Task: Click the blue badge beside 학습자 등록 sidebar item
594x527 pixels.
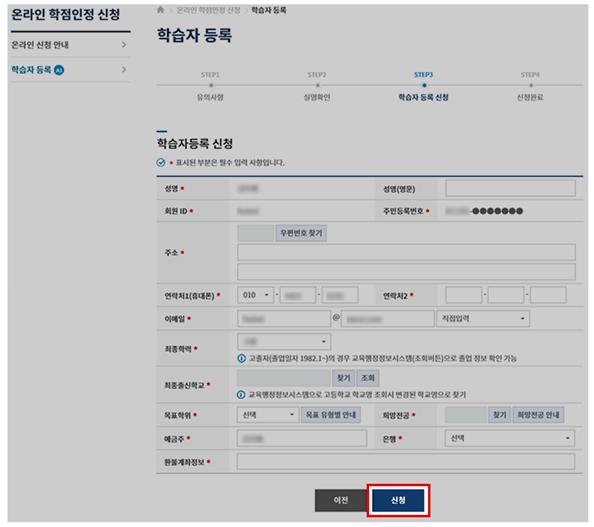Action: [x=59, y=70]
